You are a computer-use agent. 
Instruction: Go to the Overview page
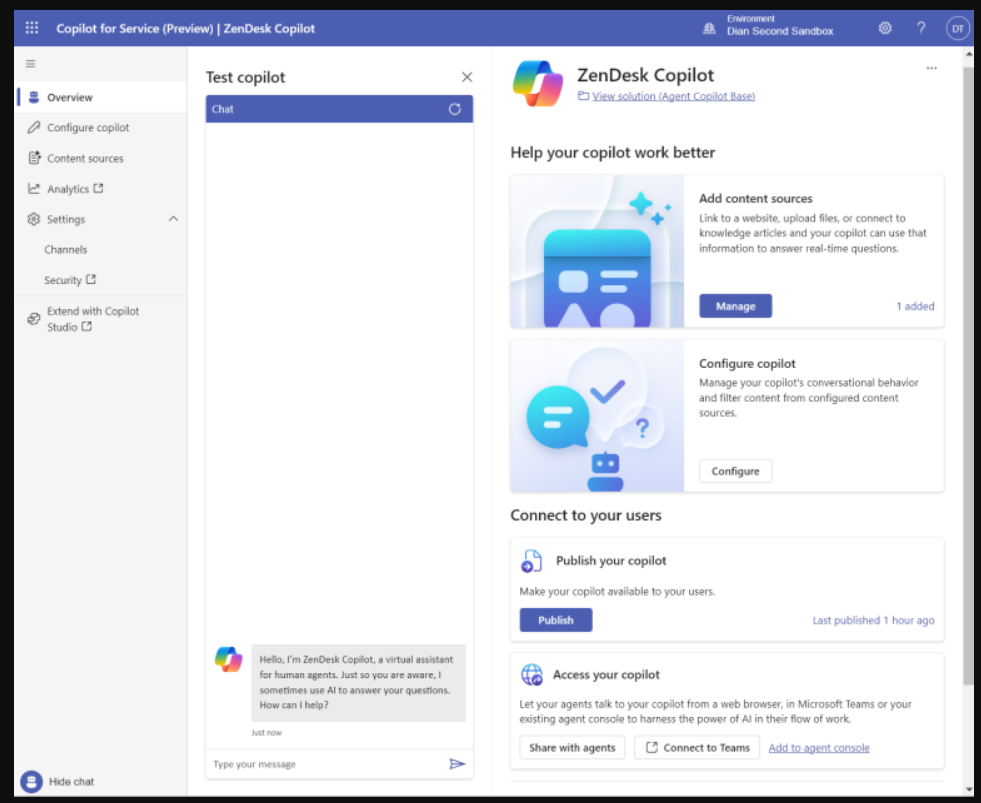click(x=102, y=97)
